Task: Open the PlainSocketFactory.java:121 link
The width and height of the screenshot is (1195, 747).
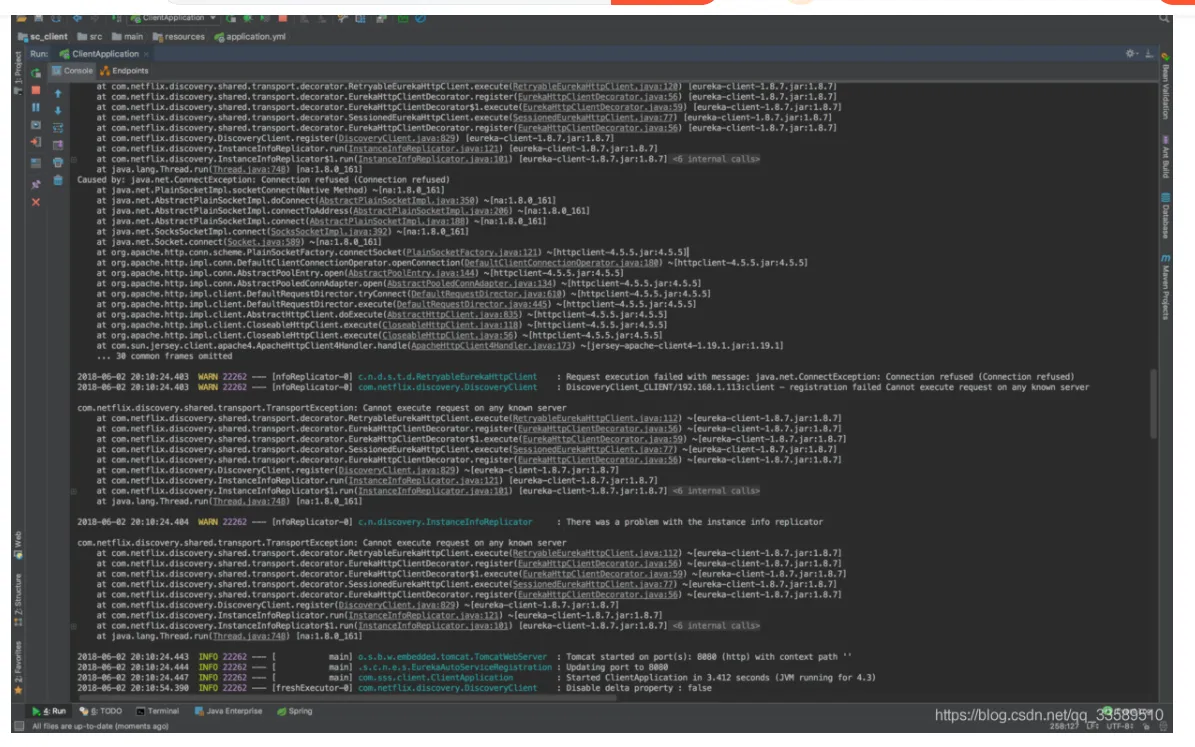Action: coord(472,252)
